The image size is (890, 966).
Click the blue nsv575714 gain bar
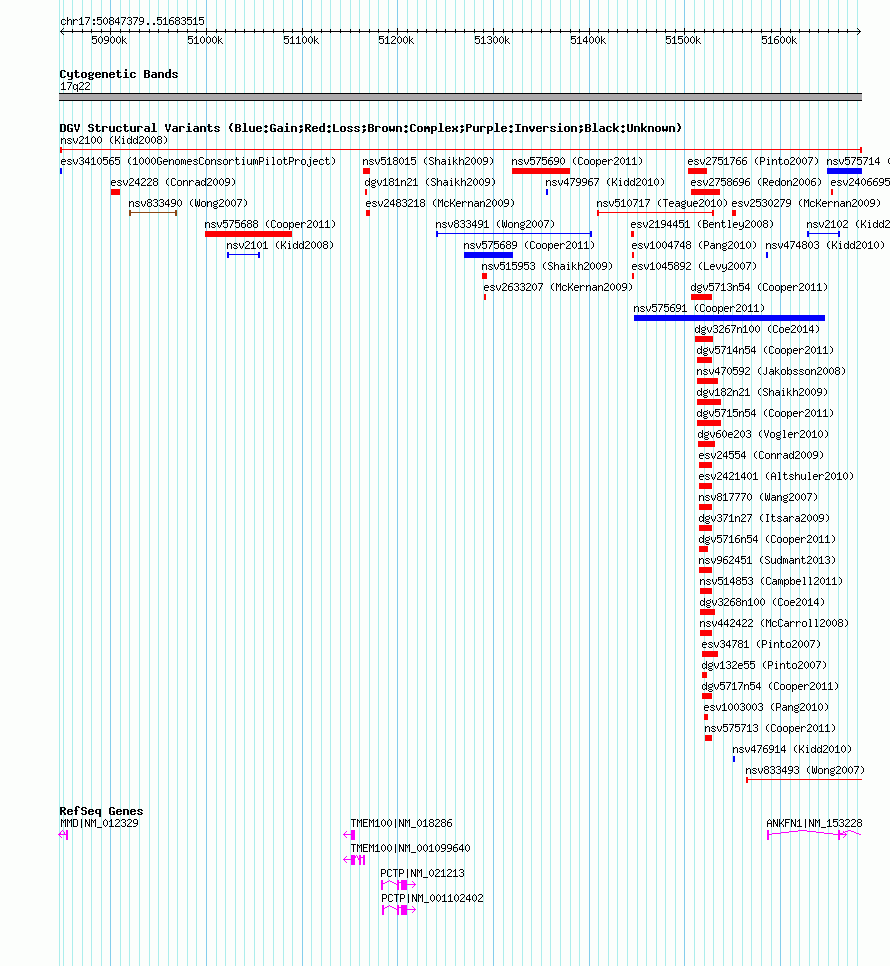[844, 171]
